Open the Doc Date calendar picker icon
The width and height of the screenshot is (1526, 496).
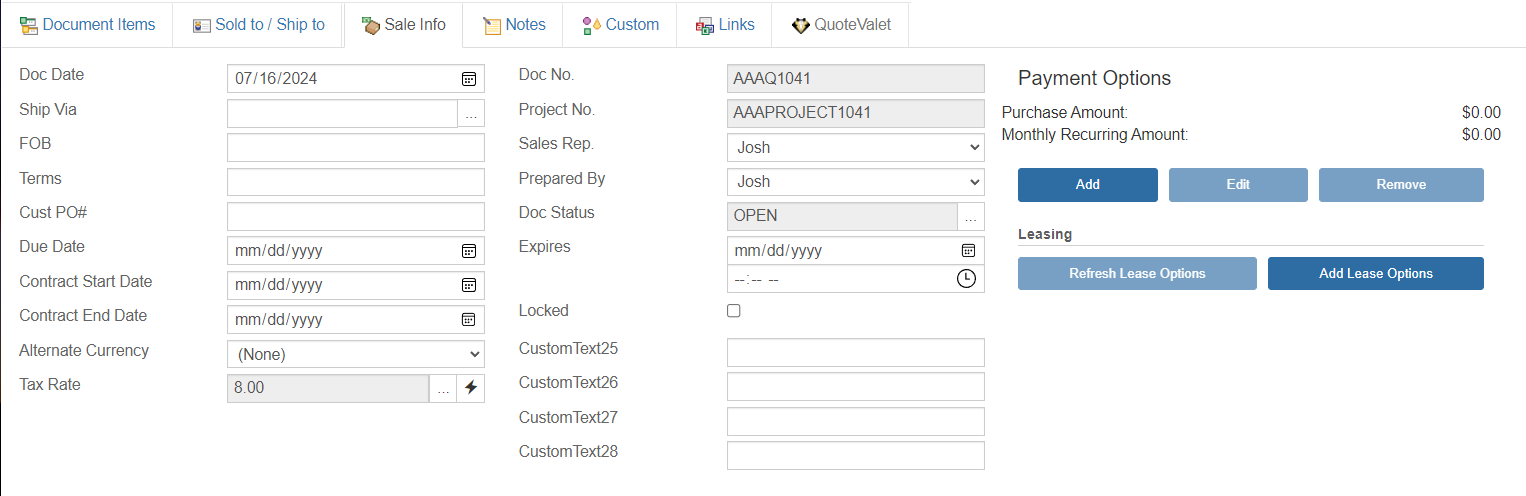coord(468,78)
